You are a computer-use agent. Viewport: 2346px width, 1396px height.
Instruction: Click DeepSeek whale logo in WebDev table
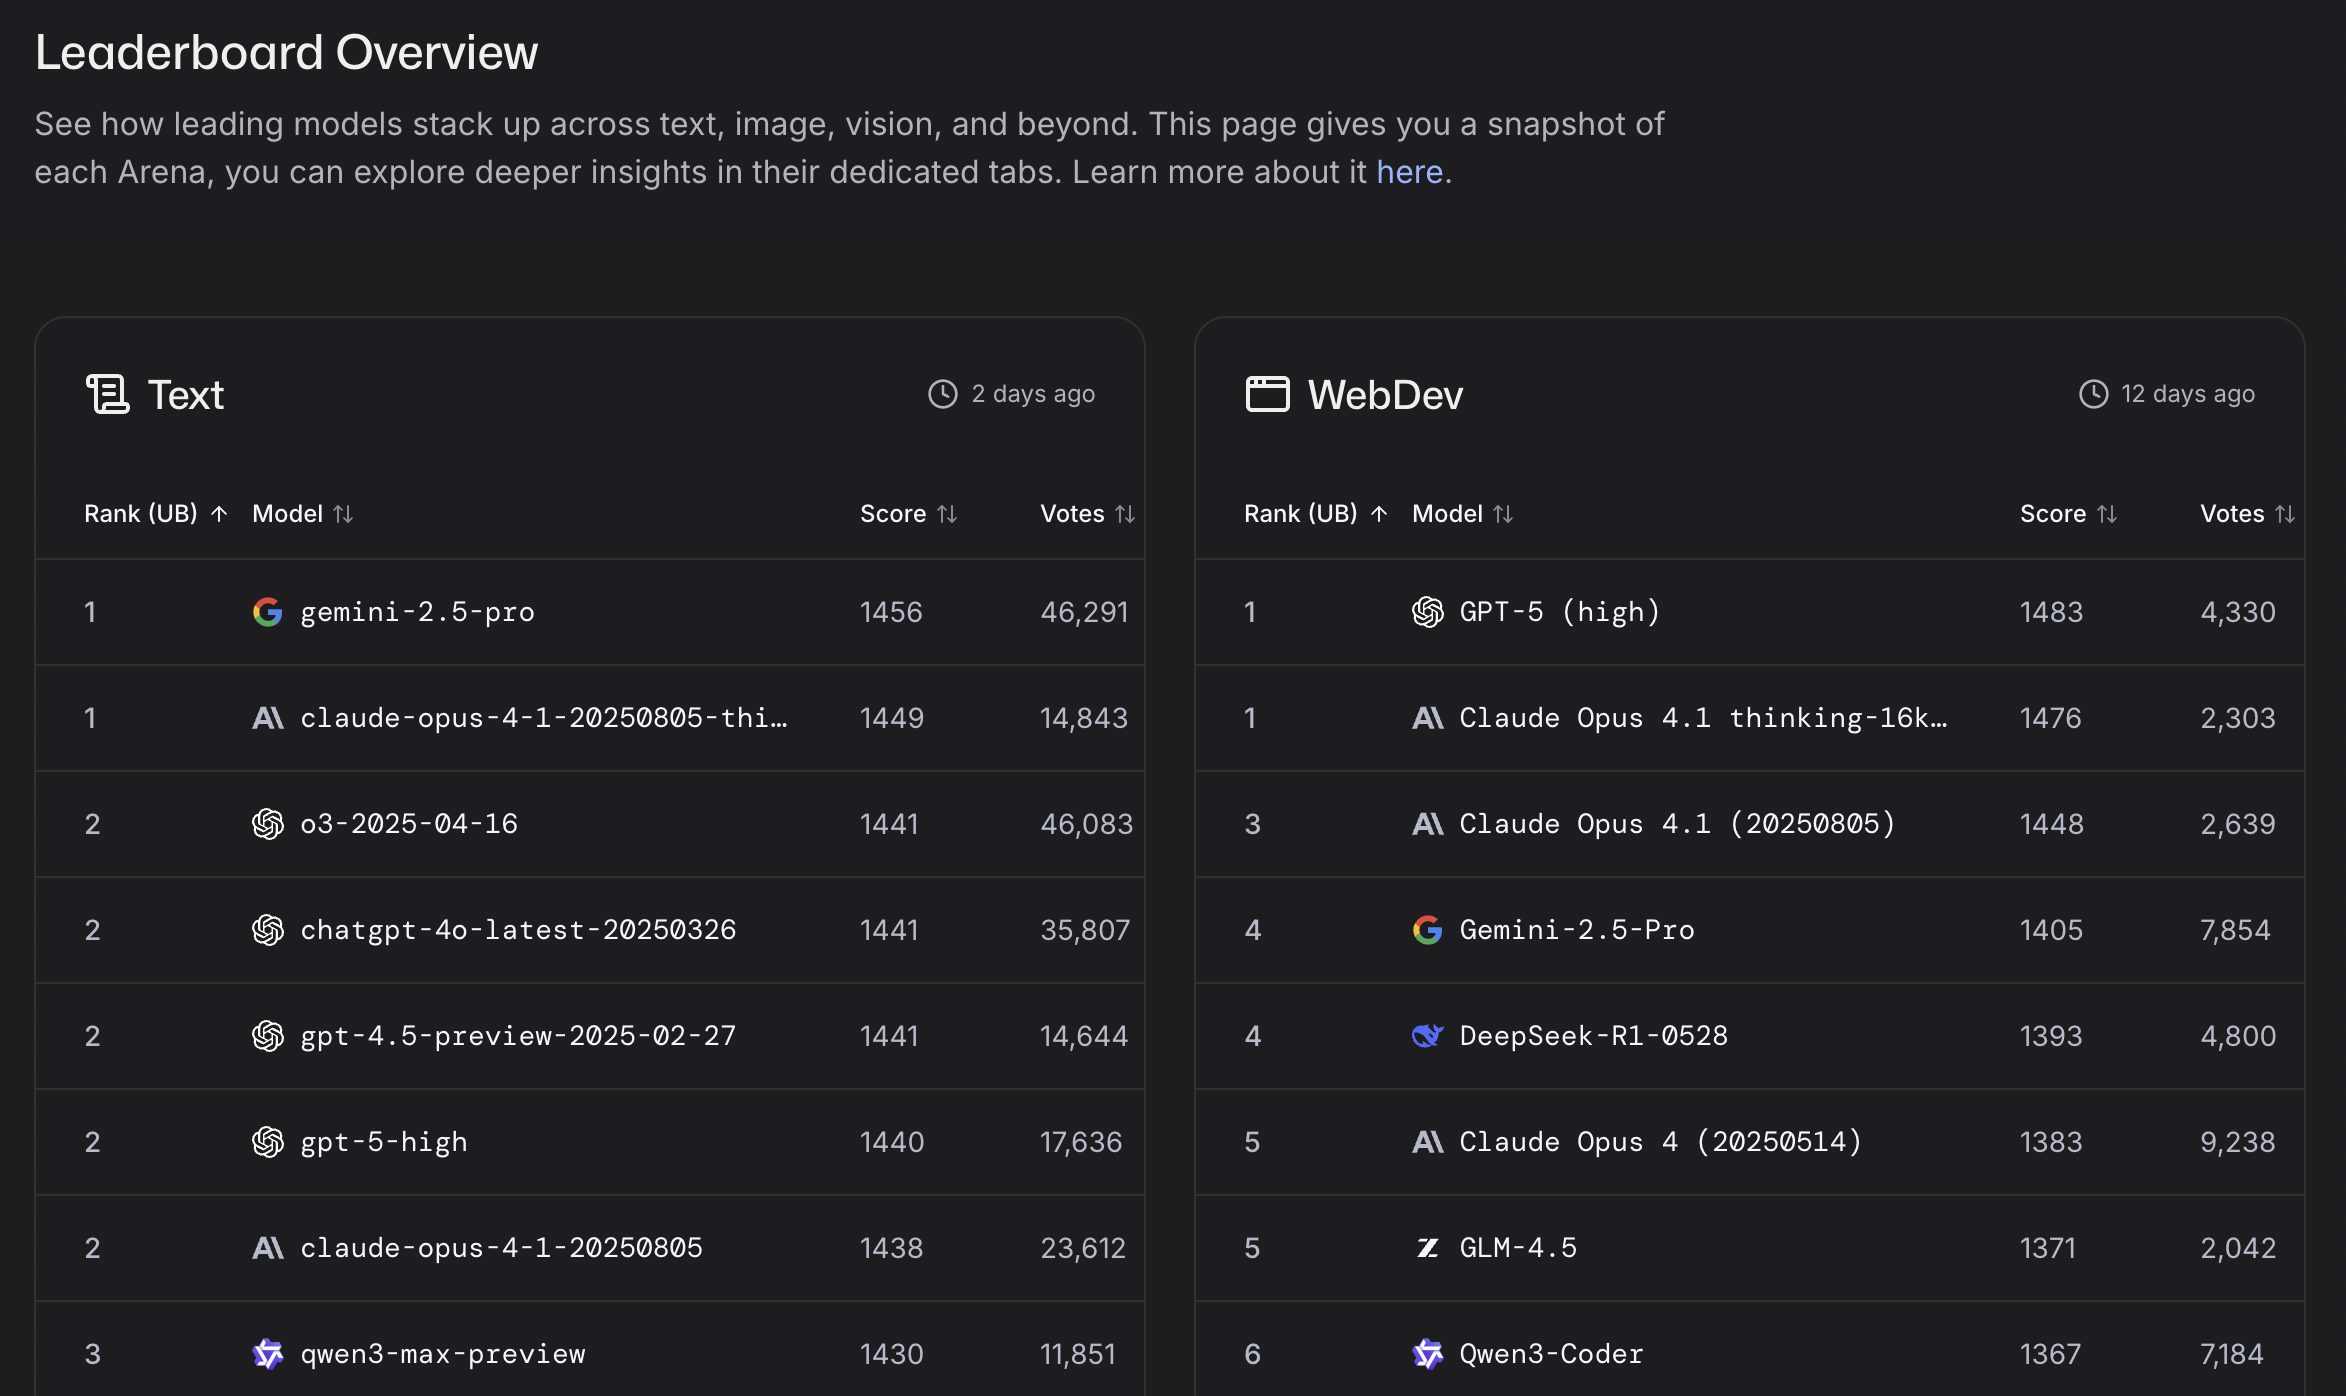tap(1427, 1036)
